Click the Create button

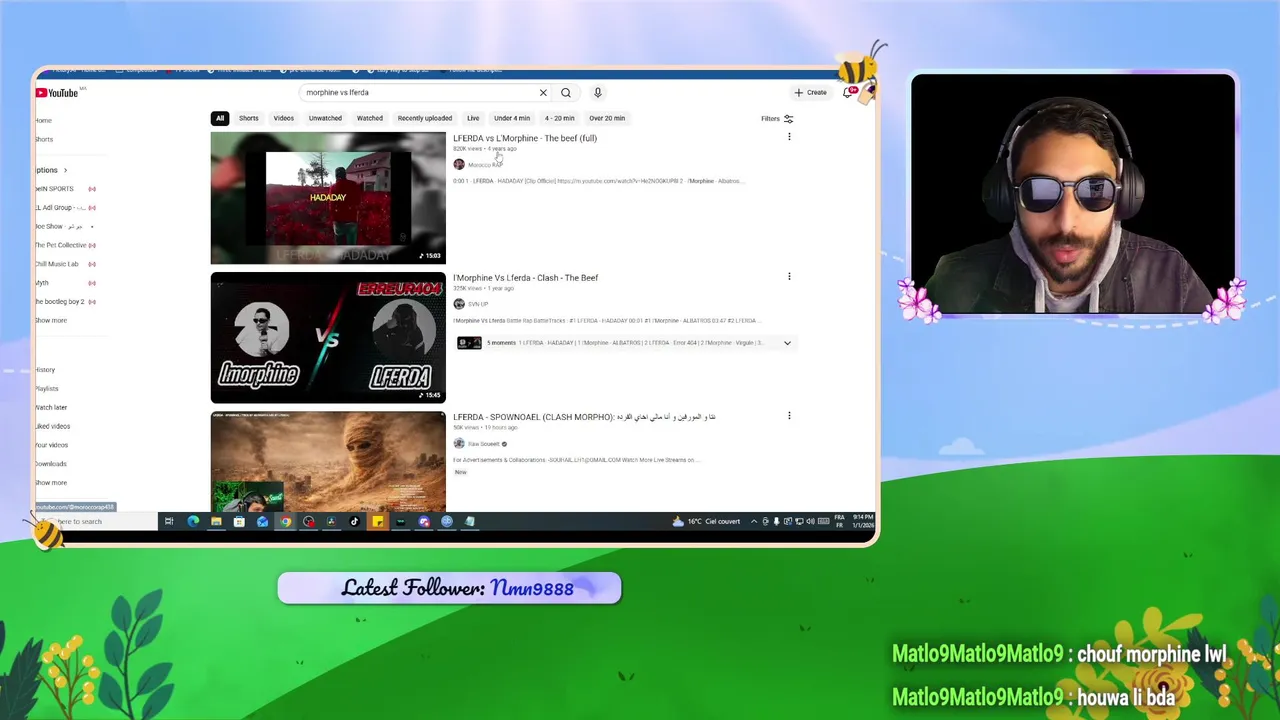pyautogui.click(x=811, y=92)
